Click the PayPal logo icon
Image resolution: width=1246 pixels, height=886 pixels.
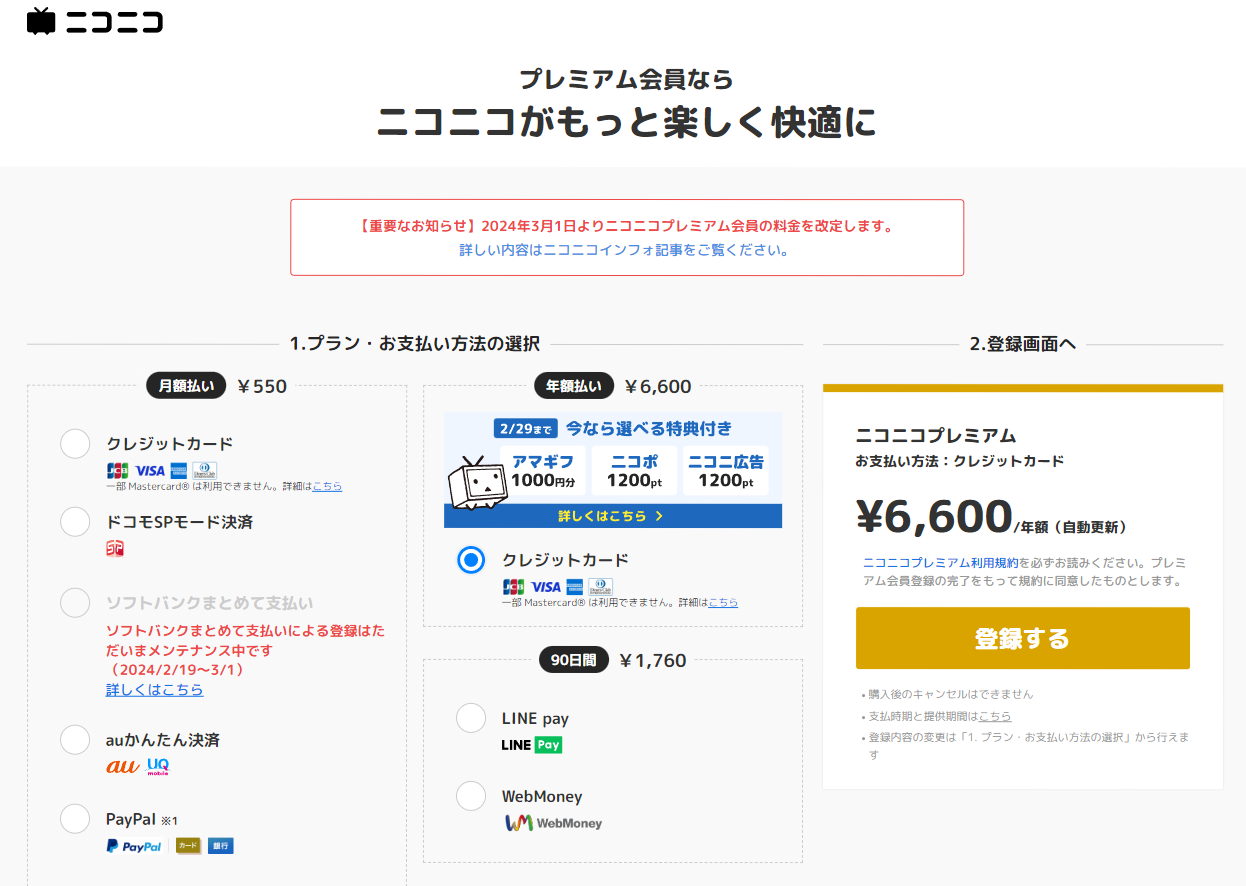tap(134, 846)
